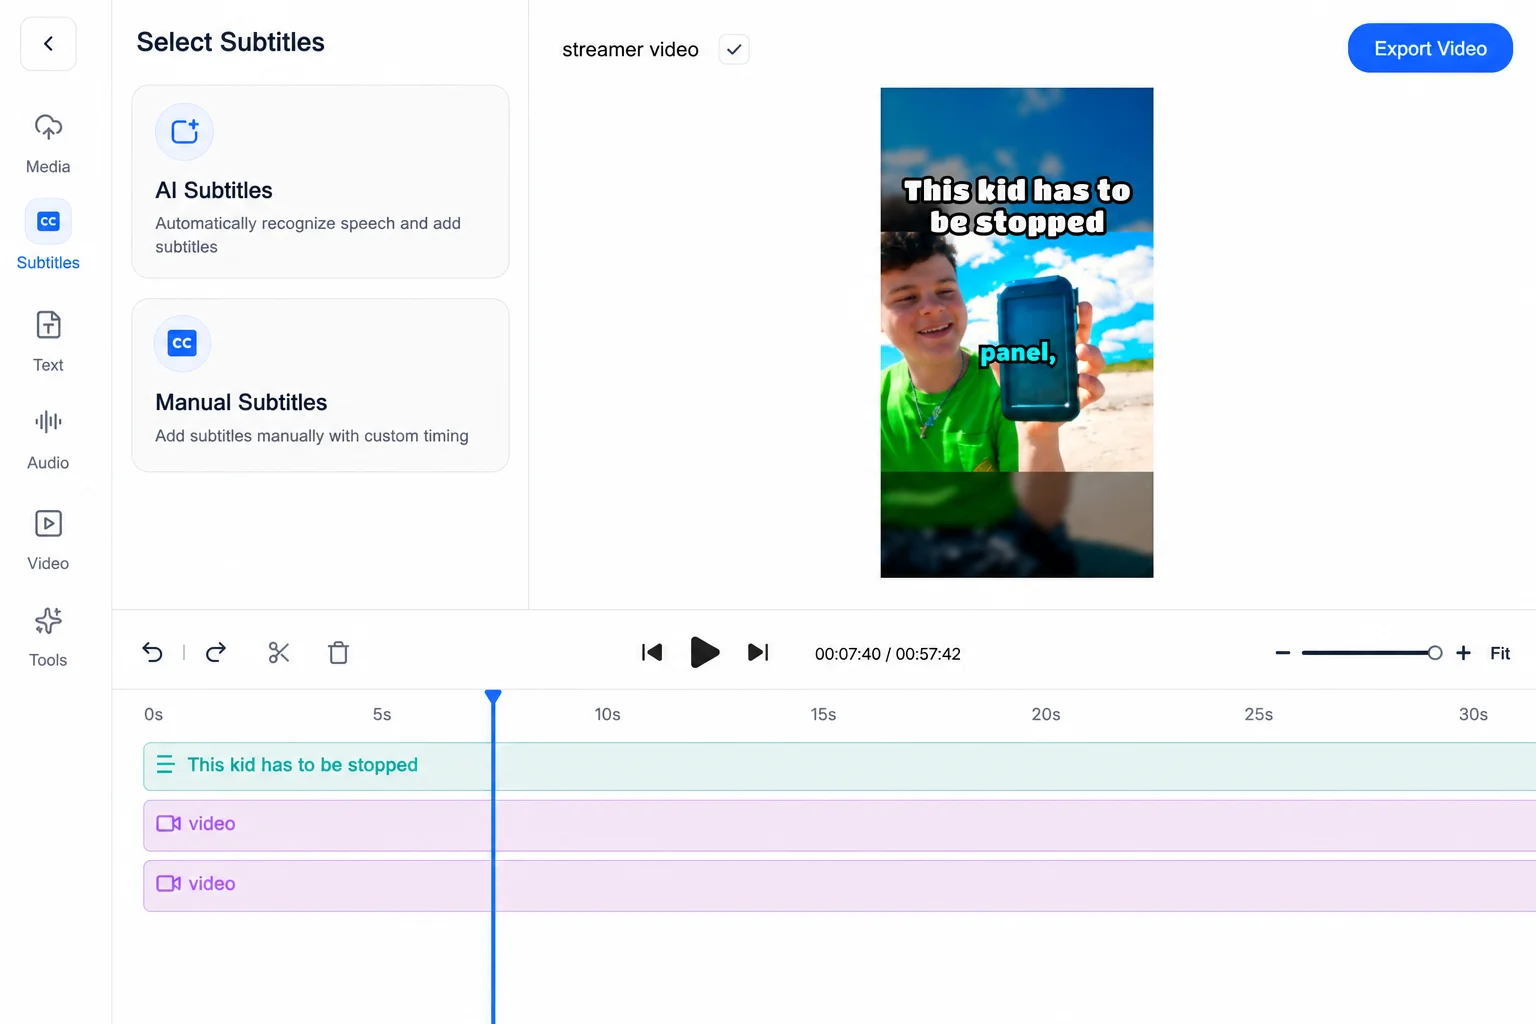Click the 25s mark on timeline ruler
The image size is (1536, 1024).
[1258, 714]
